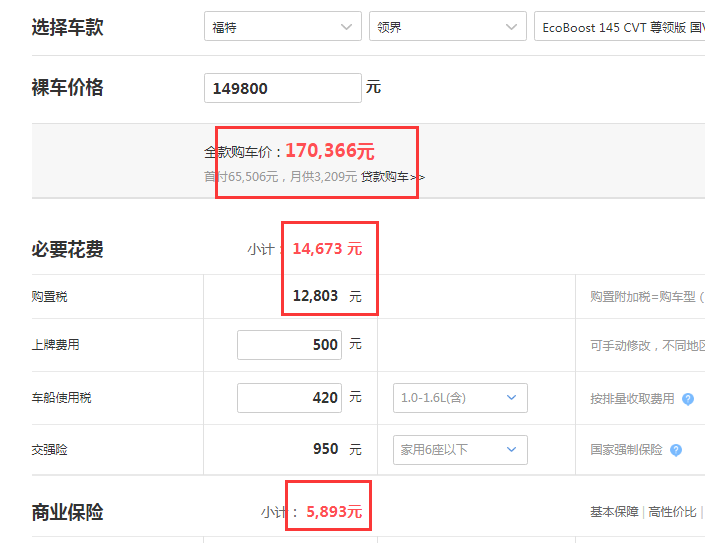Click the 950 交强险 value
This screenshot has width=705, height=543.
point(326,449)
